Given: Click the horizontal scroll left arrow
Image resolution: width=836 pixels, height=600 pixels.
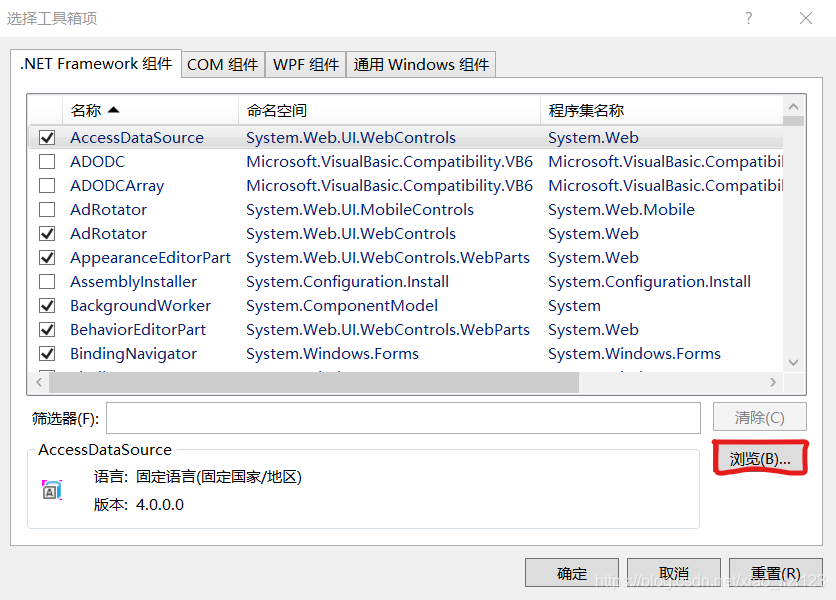Looking at the screenshot, I should 39,382.
